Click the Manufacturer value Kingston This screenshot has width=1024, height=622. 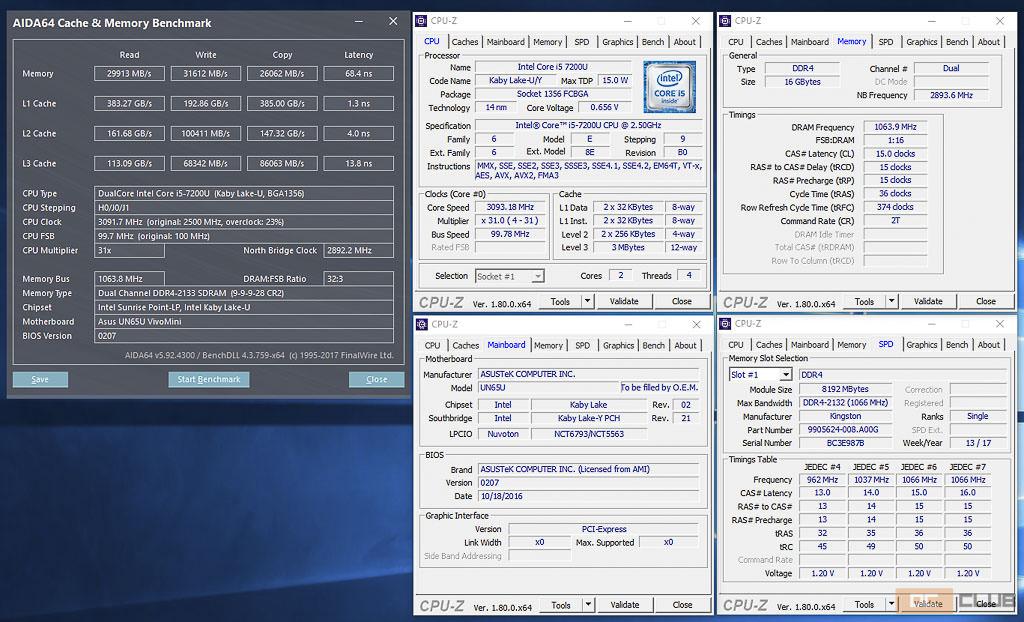846,416
